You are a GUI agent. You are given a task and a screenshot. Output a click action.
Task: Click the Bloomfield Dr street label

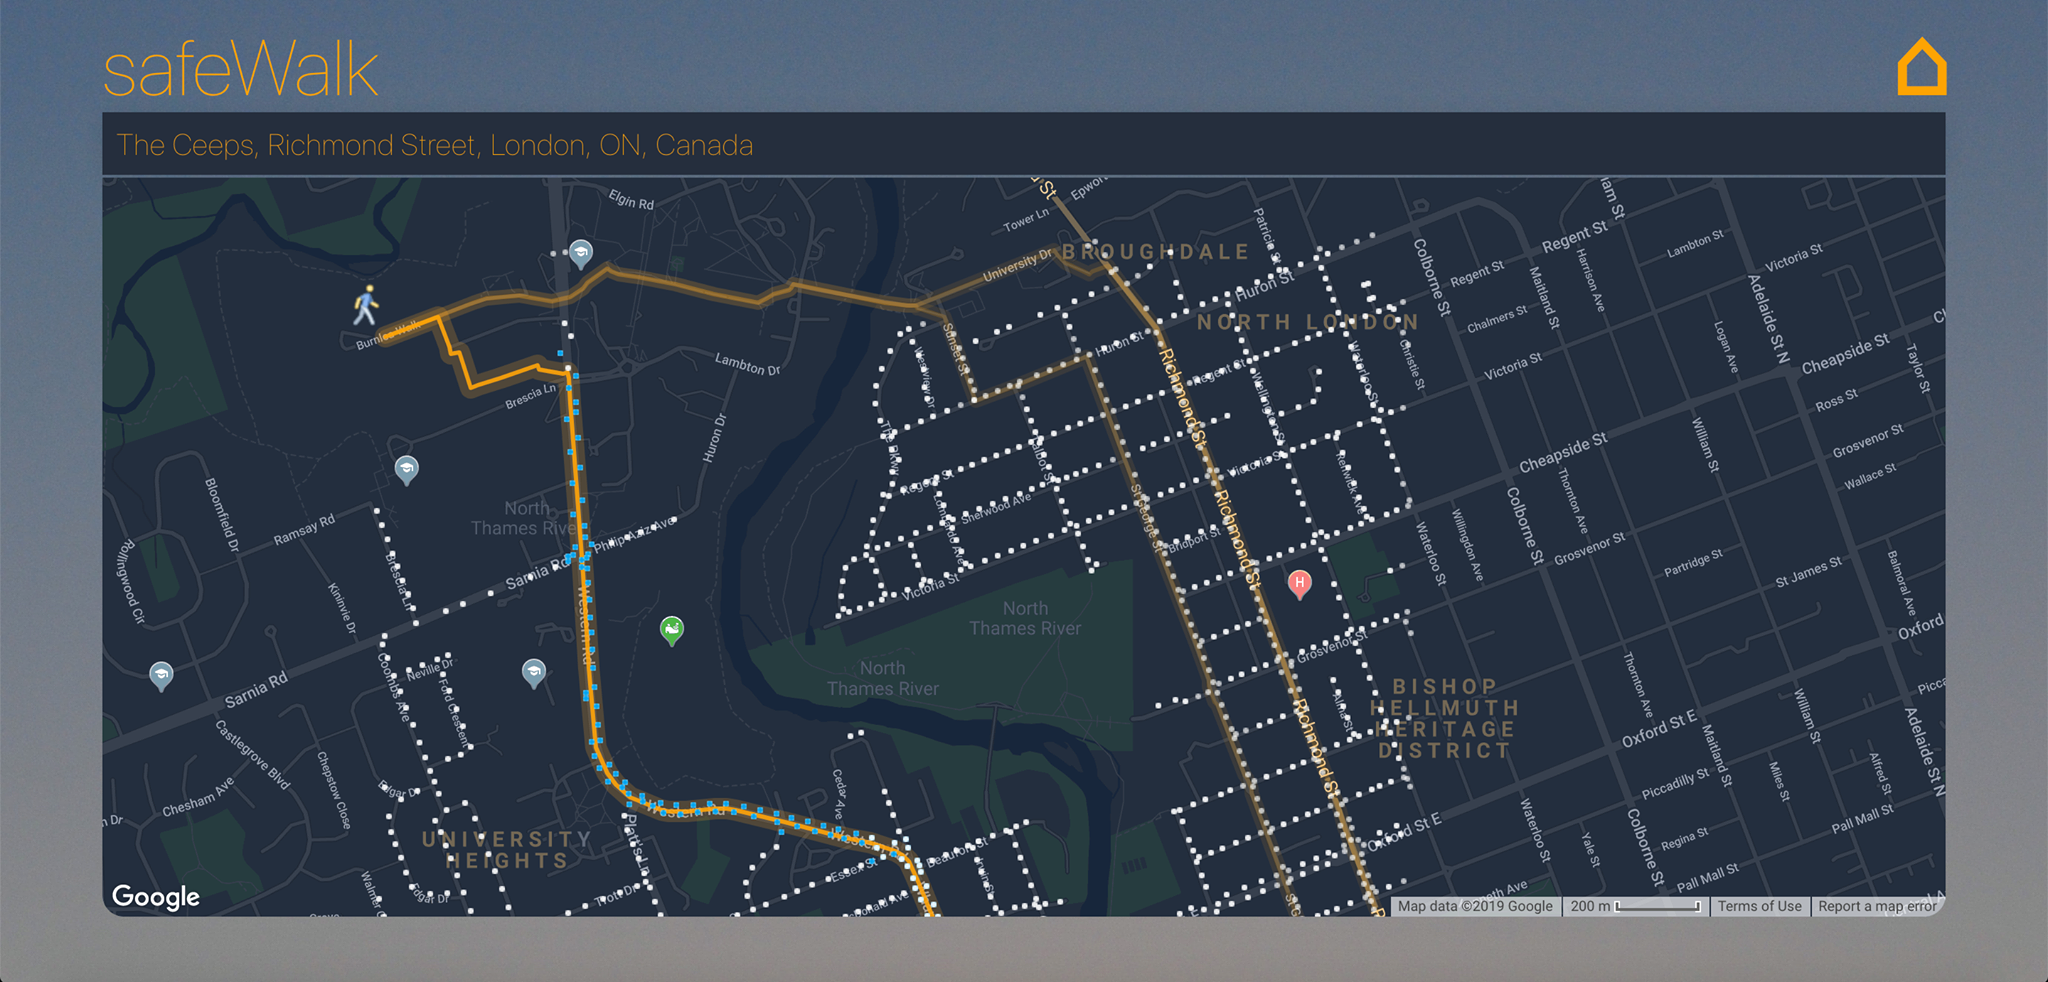pos(222,514)
